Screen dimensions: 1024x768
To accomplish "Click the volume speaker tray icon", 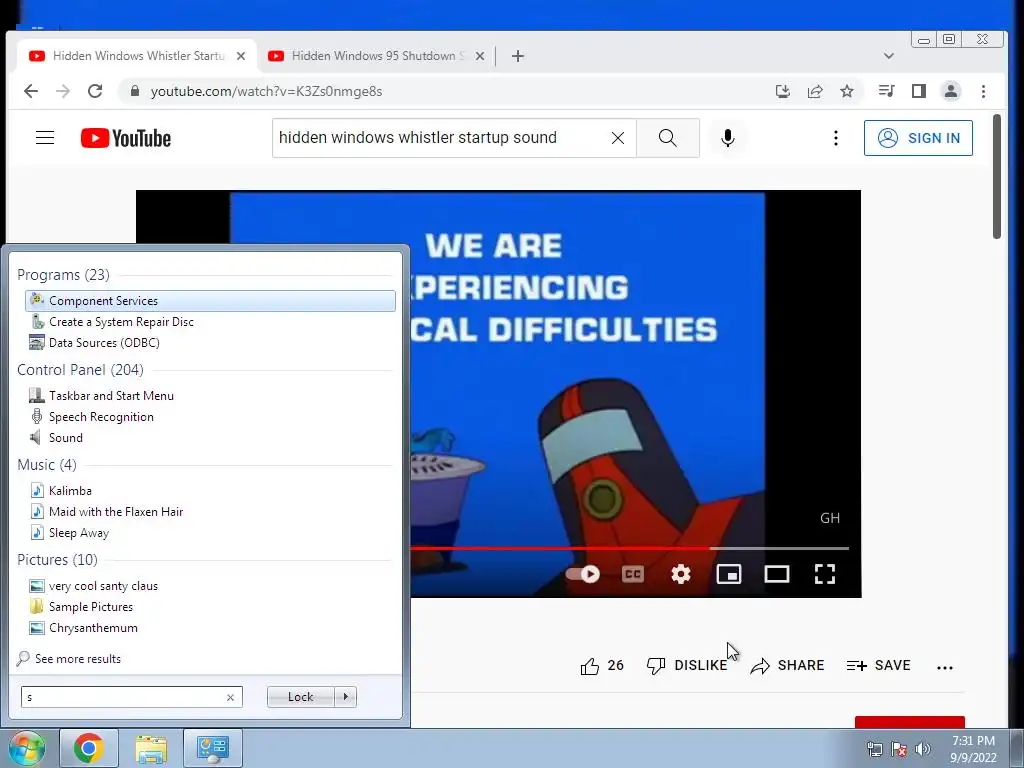I will (x=923, y=749).
